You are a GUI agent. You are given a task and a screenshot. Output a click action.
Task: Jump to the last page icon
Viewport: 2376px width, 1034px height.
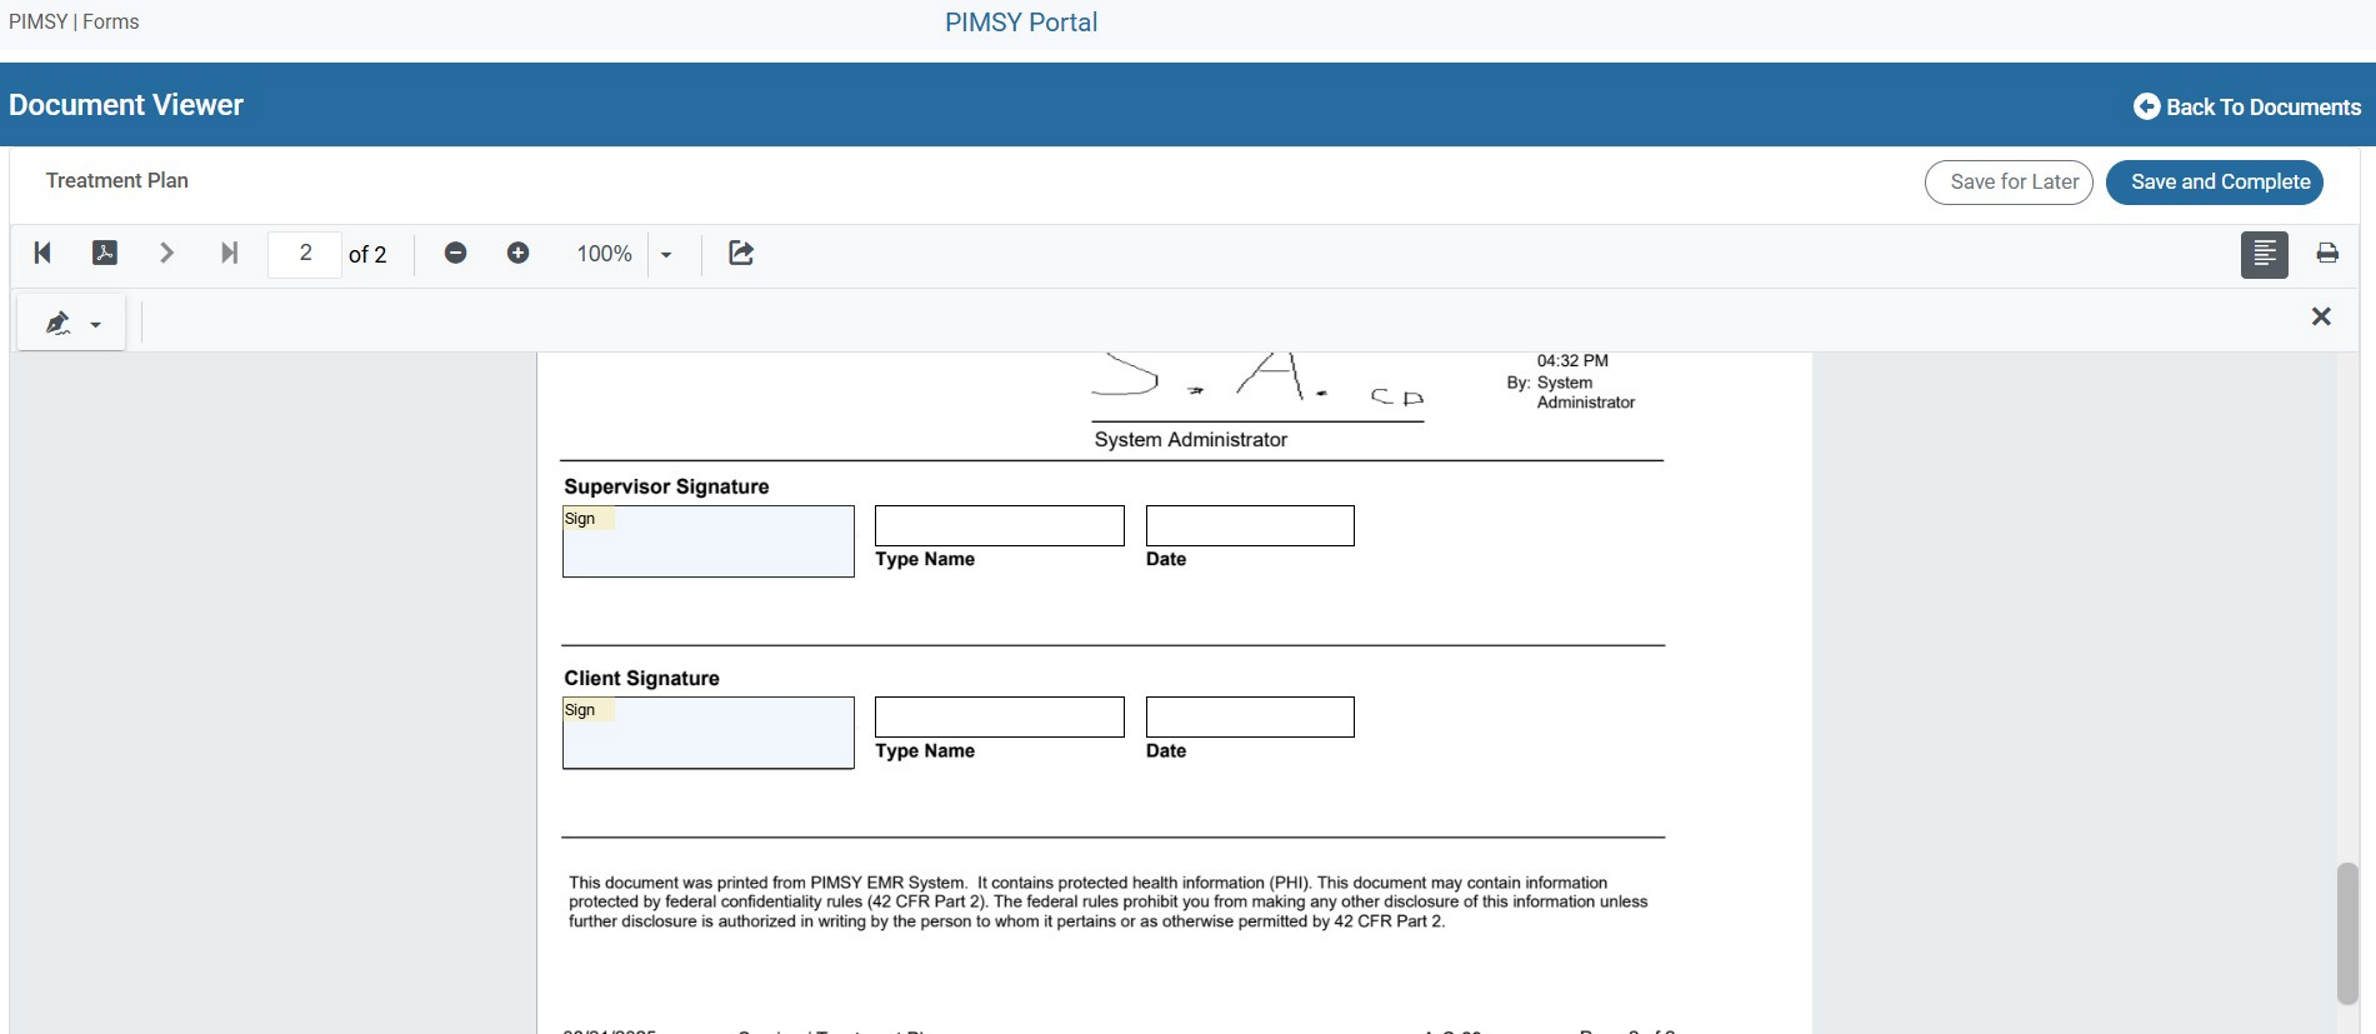[229, 253]
